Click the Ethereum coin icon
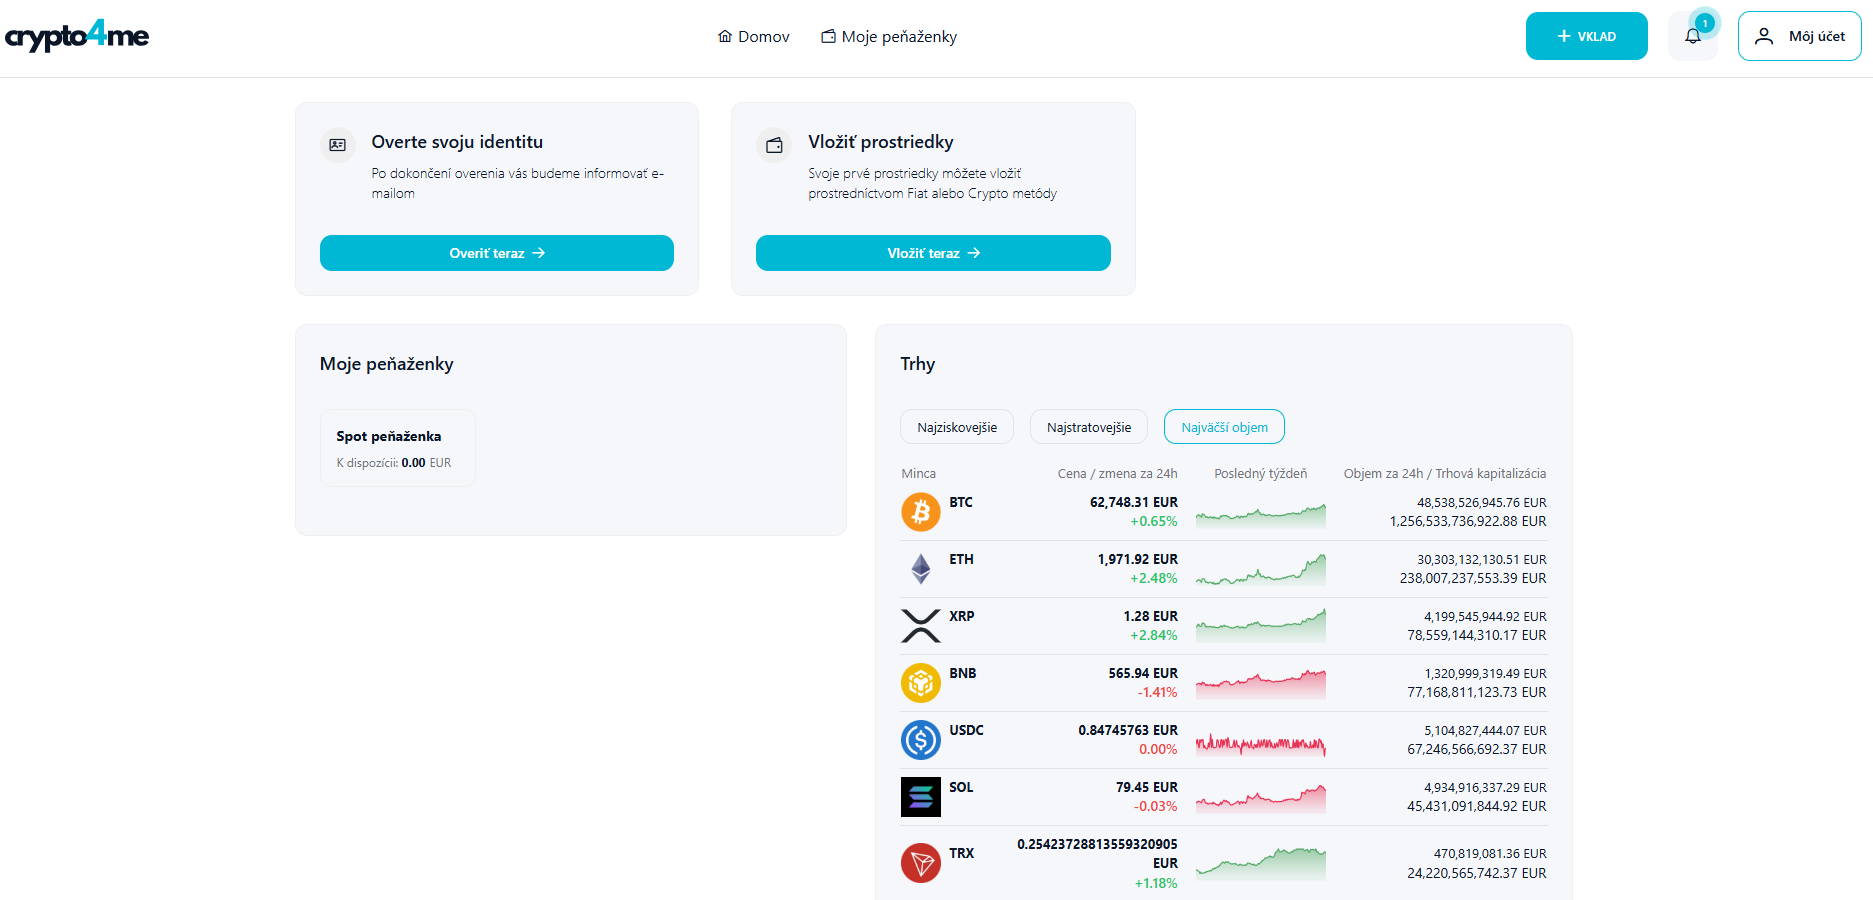1873x900 pixels. click(920, 569)
